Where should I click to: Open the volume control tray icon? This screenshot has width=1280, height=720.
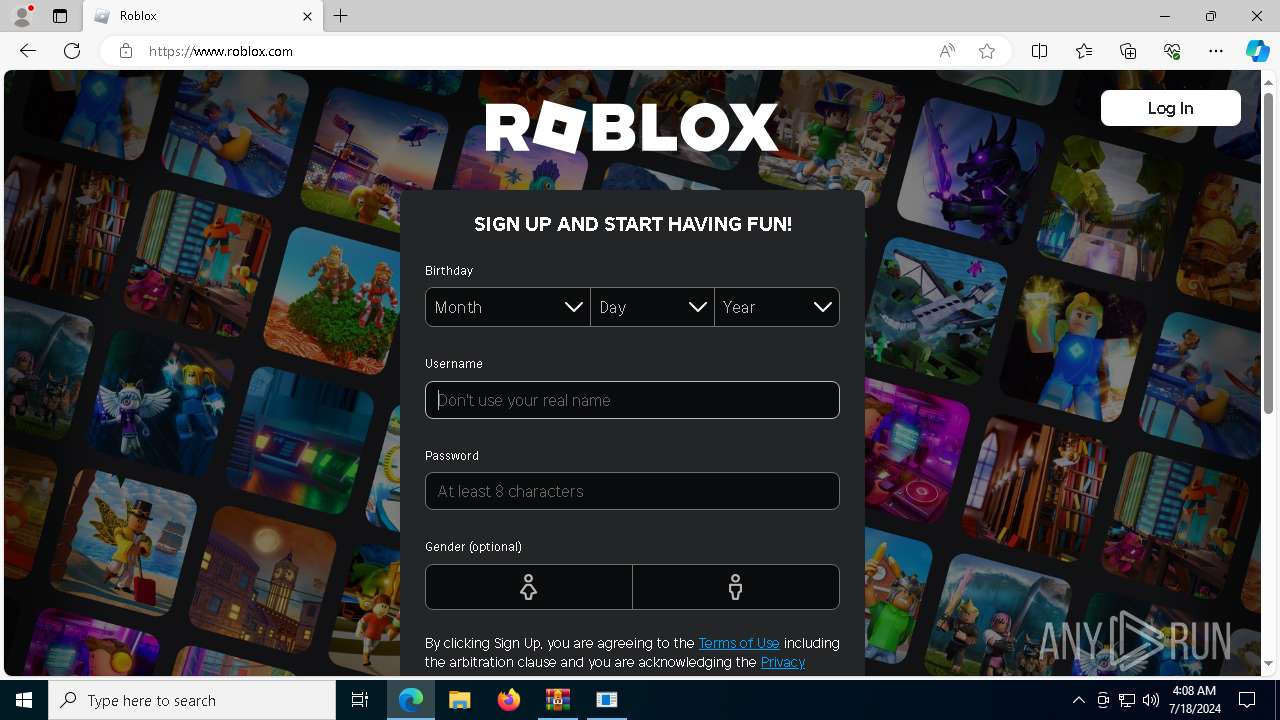pyautogui.click(x=1151, y=700)
